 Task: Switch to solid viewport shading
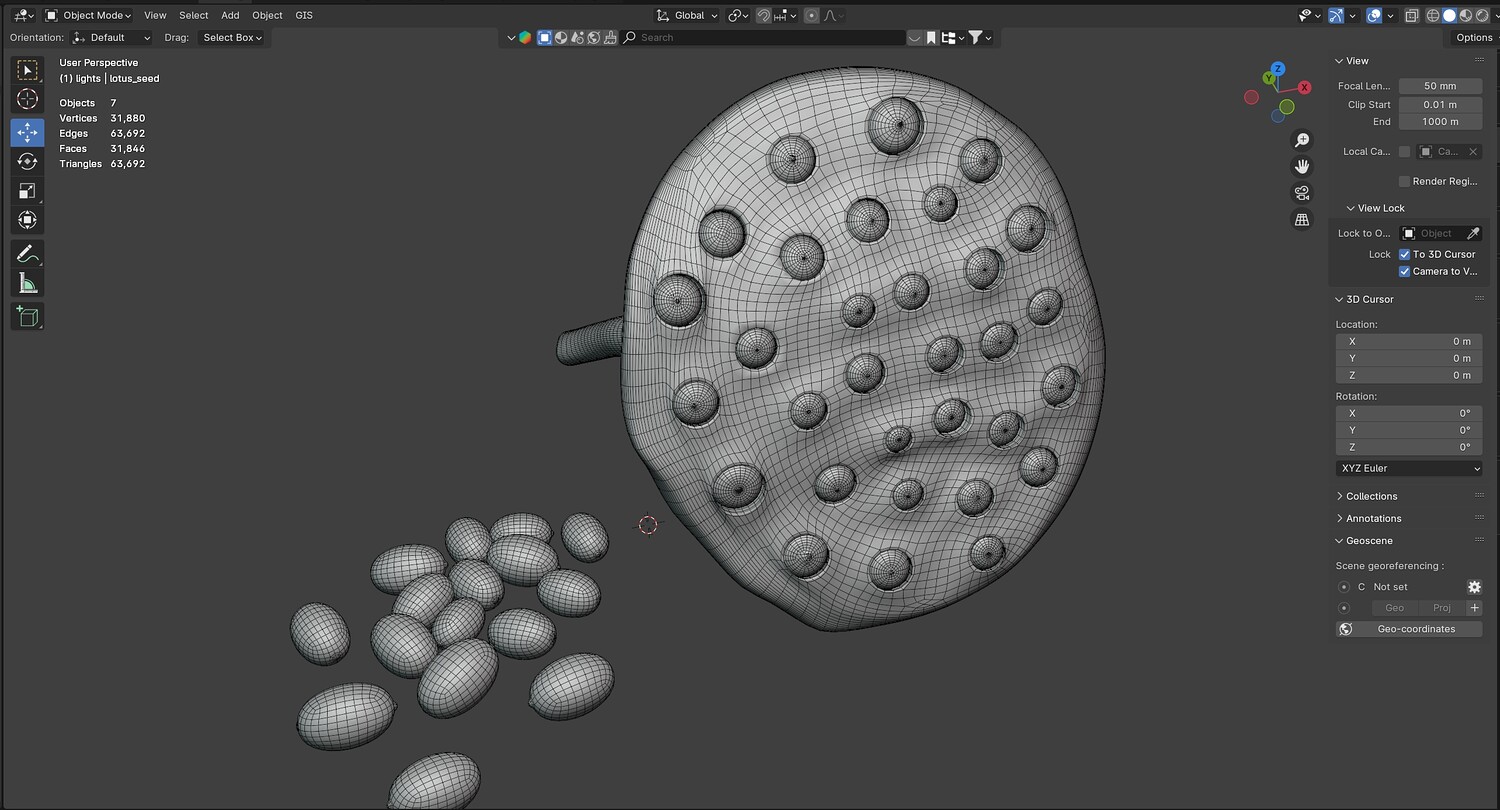(1449, 15)
